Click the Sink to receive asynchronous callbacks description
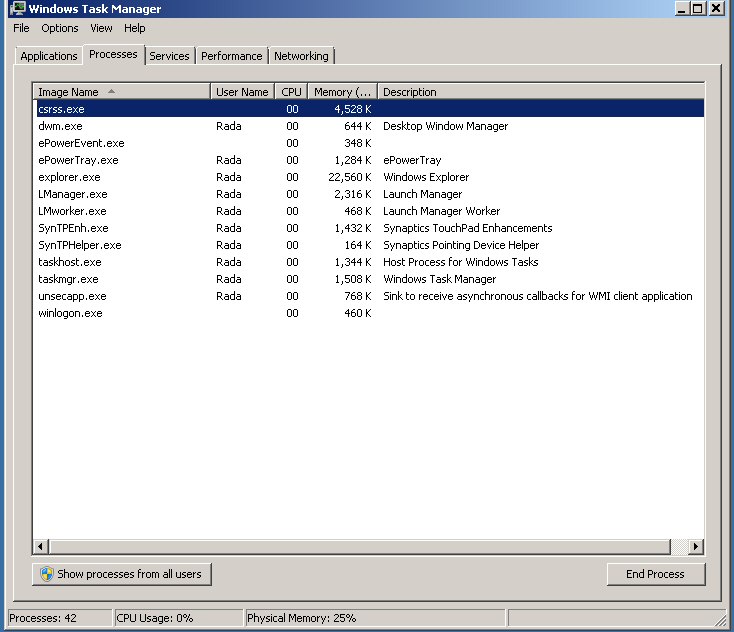The width and height of the screenshot is (734, 632). click(537, 296)
